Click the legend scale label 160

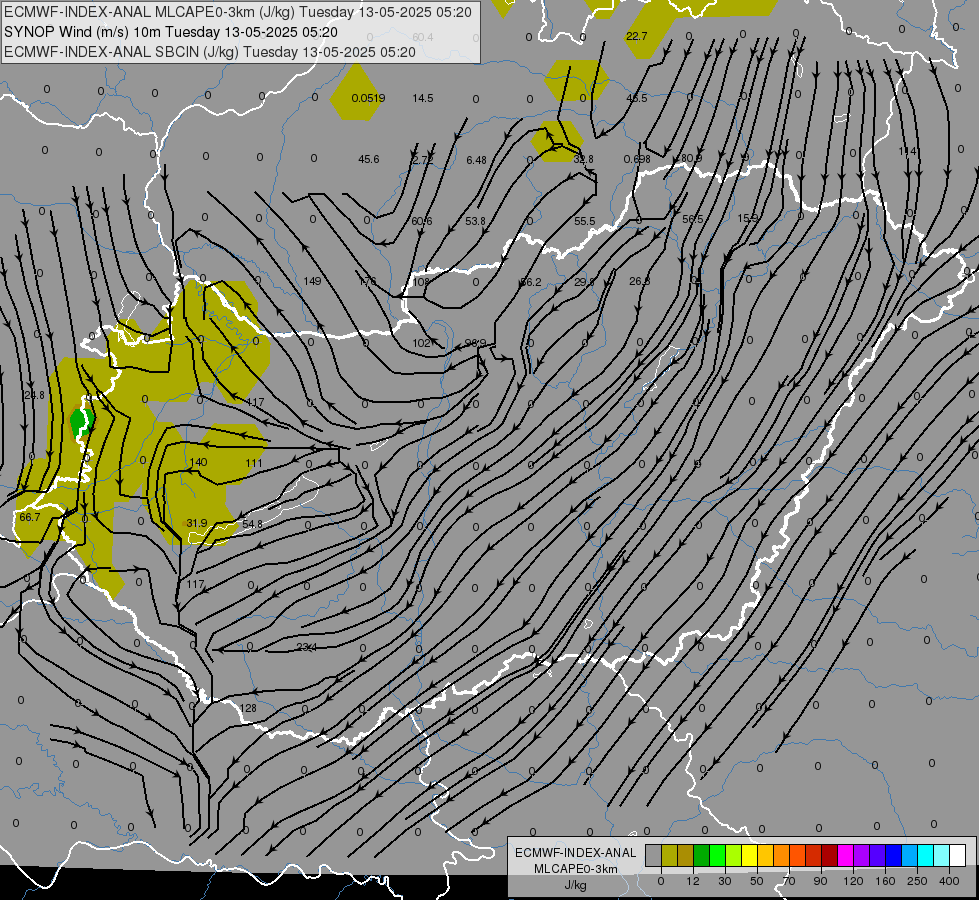coord(885,881)
